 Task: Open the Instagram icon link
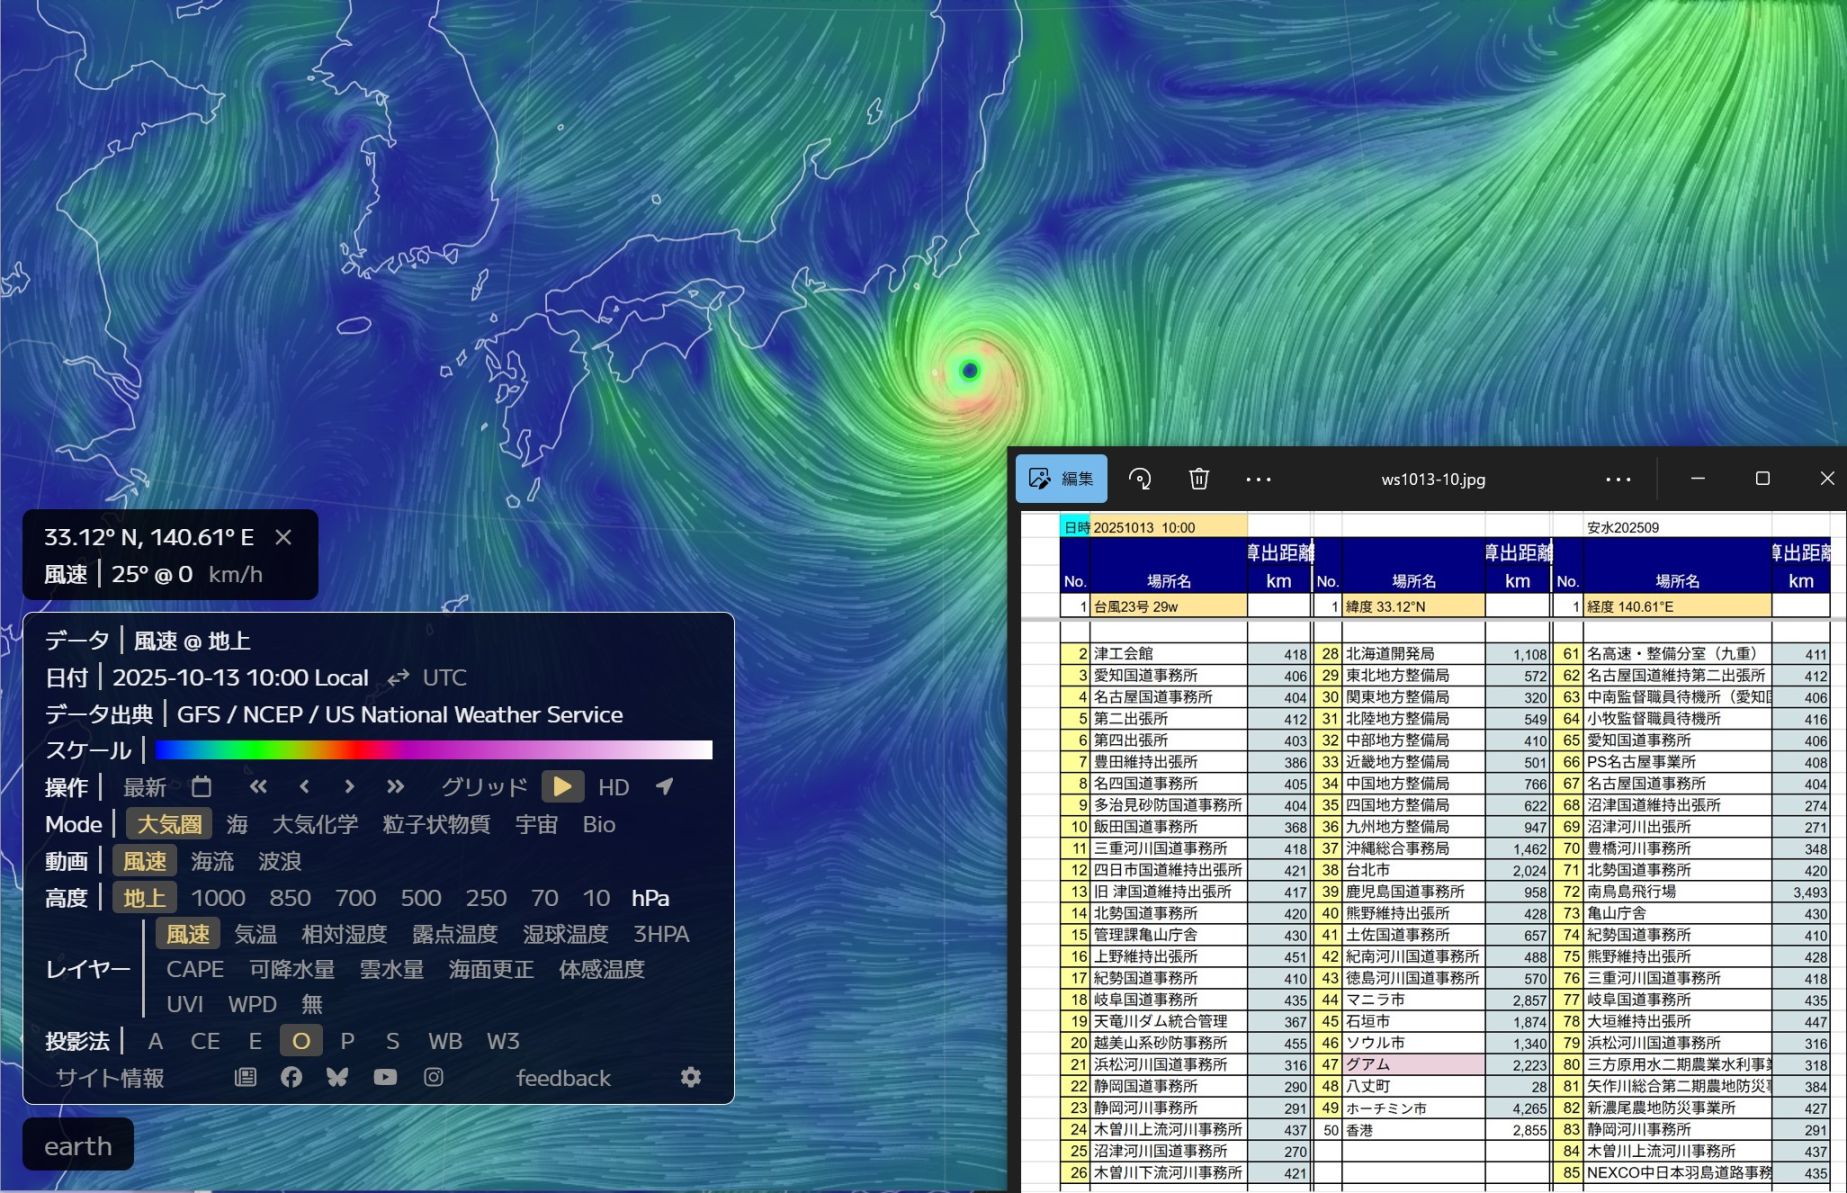(x=433, y=1077)
